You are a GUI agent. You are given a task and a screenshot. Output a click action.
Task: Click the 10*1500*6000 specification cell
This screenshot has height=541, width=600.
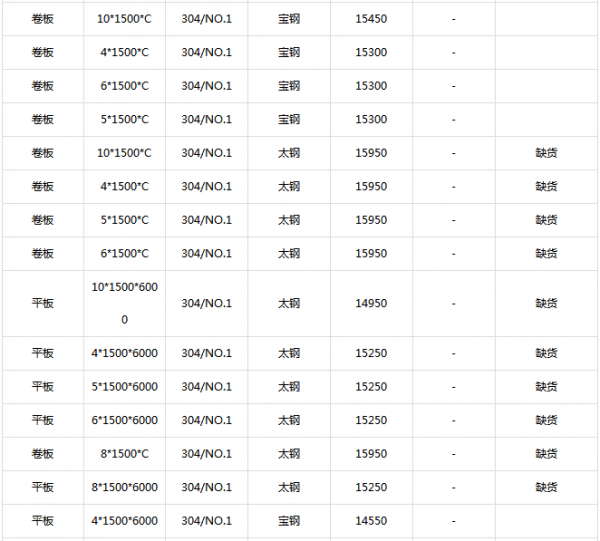click(124, 303)
